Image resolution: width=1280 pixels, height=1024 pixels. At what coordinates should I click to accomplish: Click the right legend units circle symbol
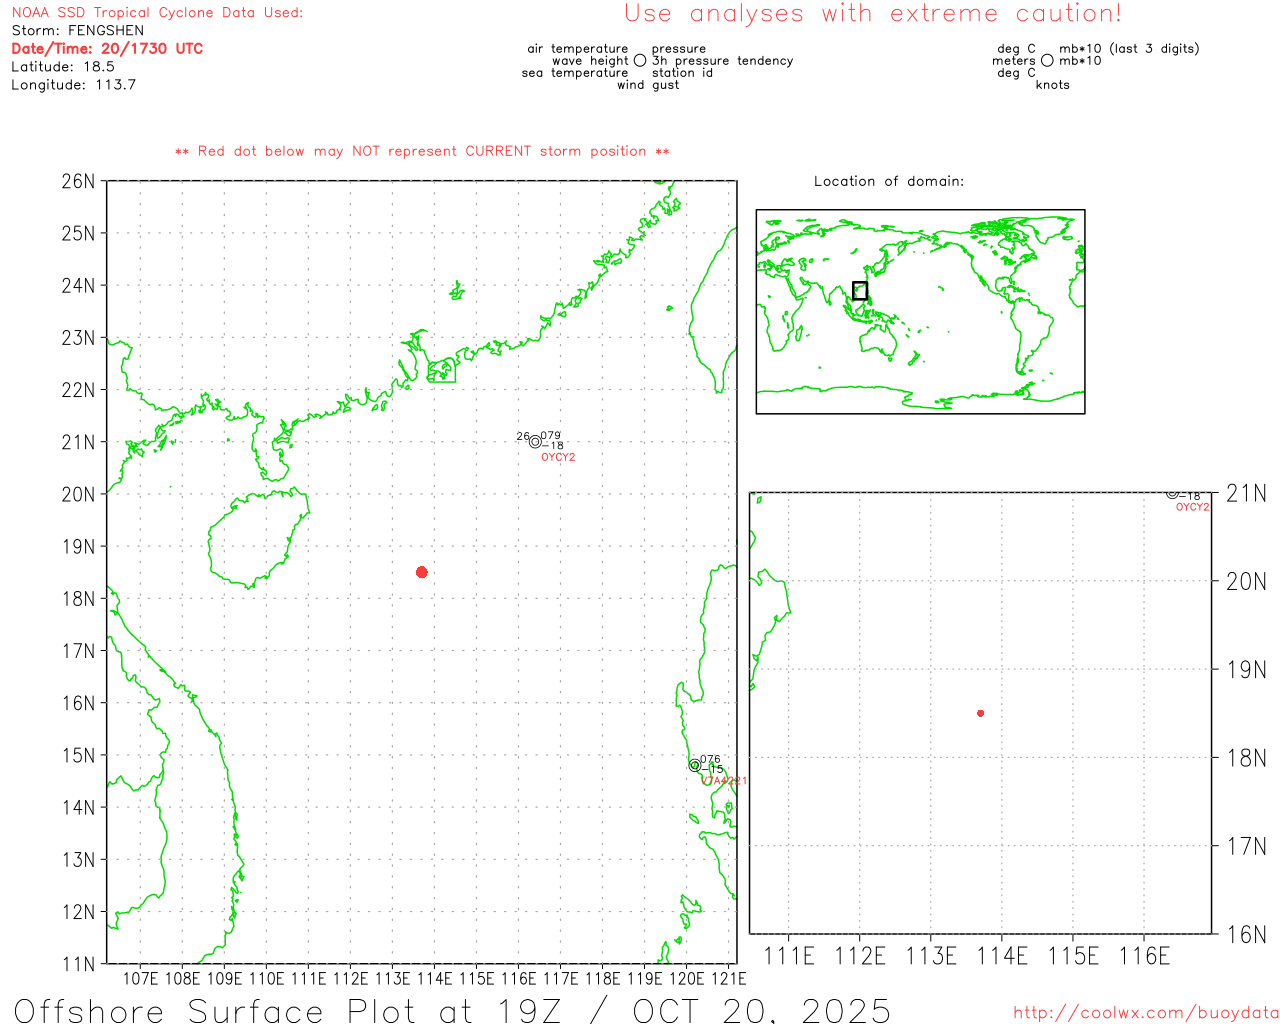click(x=1047, y=61)
